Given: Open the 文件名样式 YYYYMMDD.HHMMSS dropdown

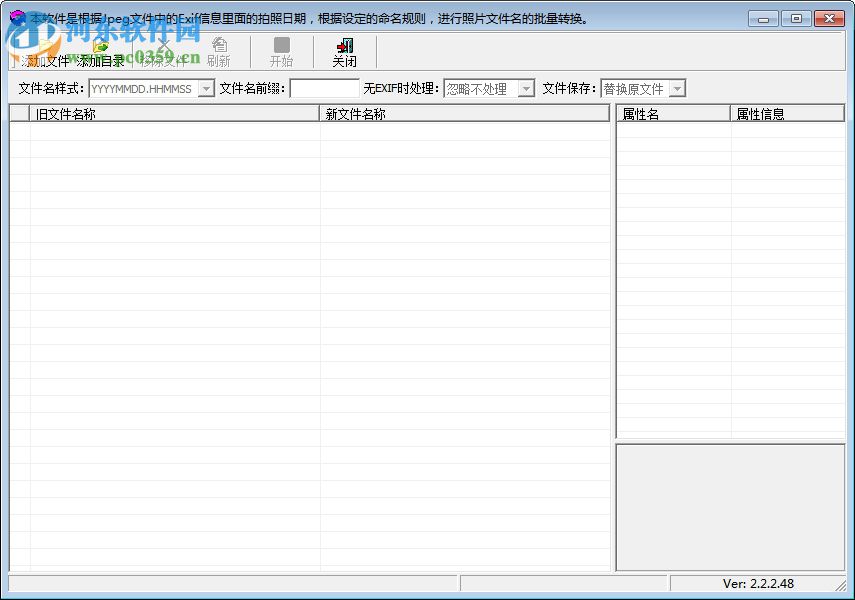Looking at the screenshot, I should [205, 88].
